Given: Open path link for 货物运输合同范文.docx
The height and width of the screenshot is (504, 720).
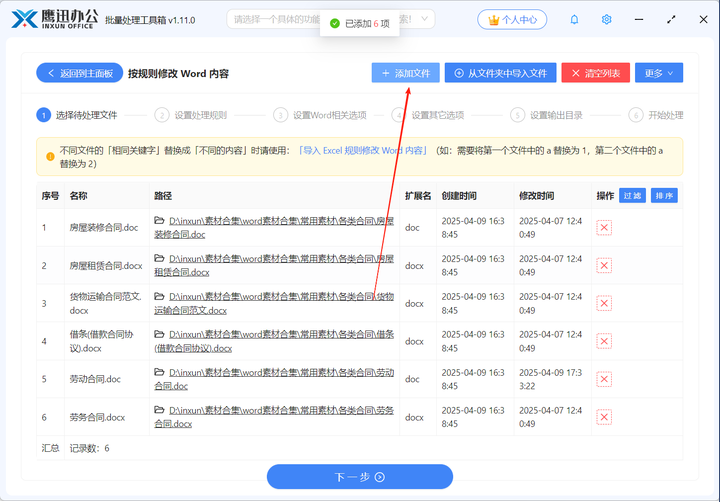Looking at the screenshot, I should (x=274, y=303).
